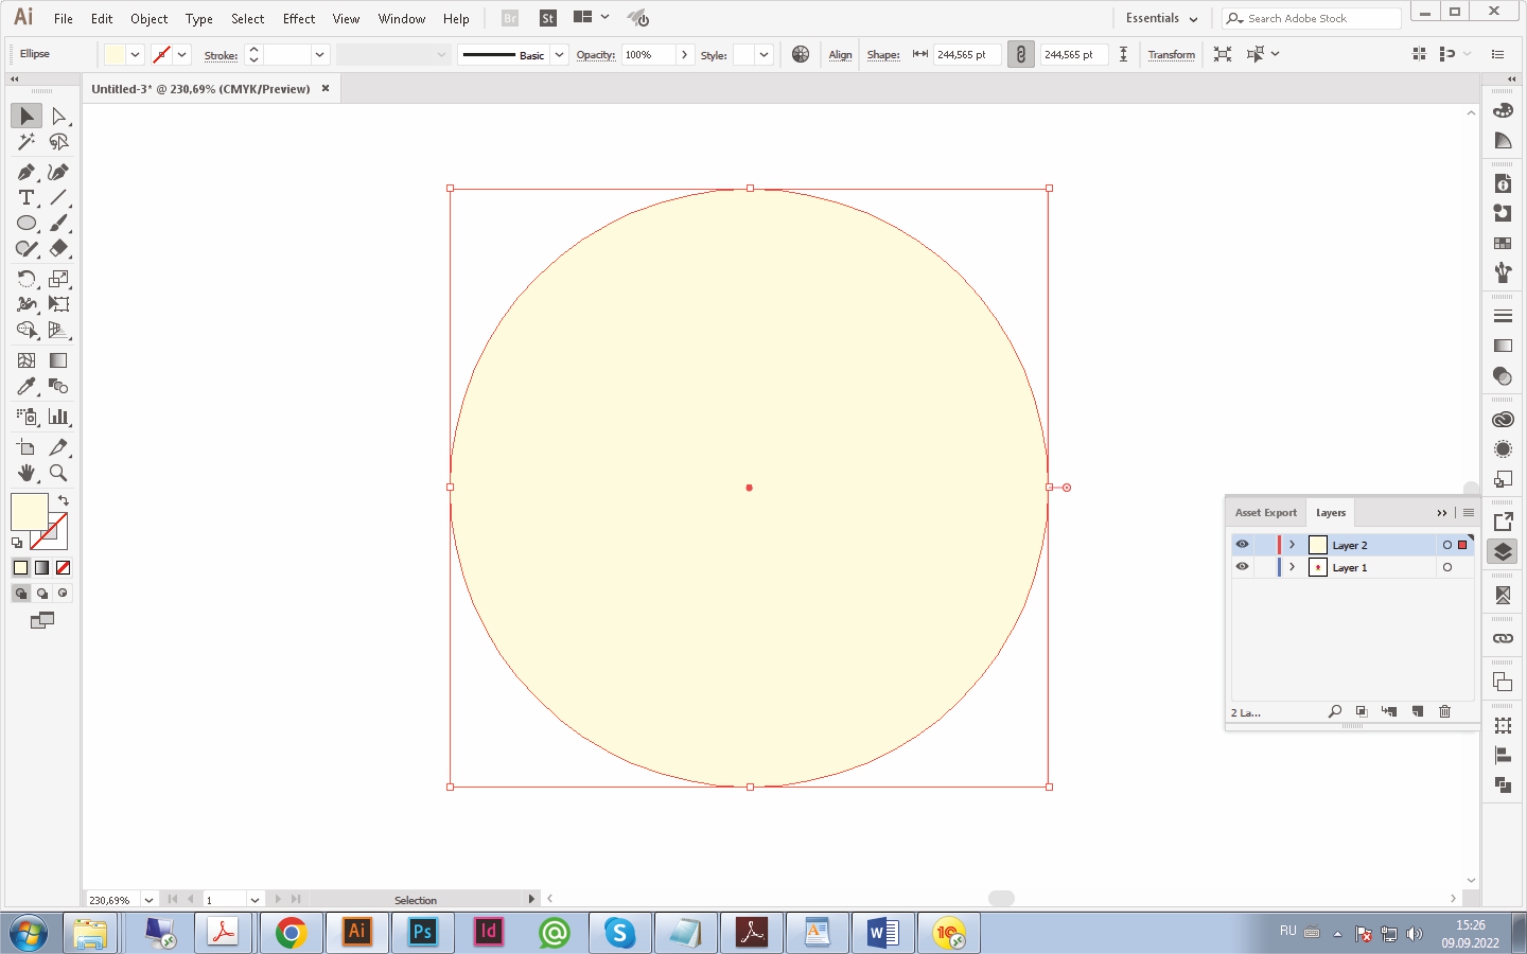The width and height of the screenshot is (1527, 954).
Task: Switch to the Asset Export tab
Action: [x=1265, y=513]
